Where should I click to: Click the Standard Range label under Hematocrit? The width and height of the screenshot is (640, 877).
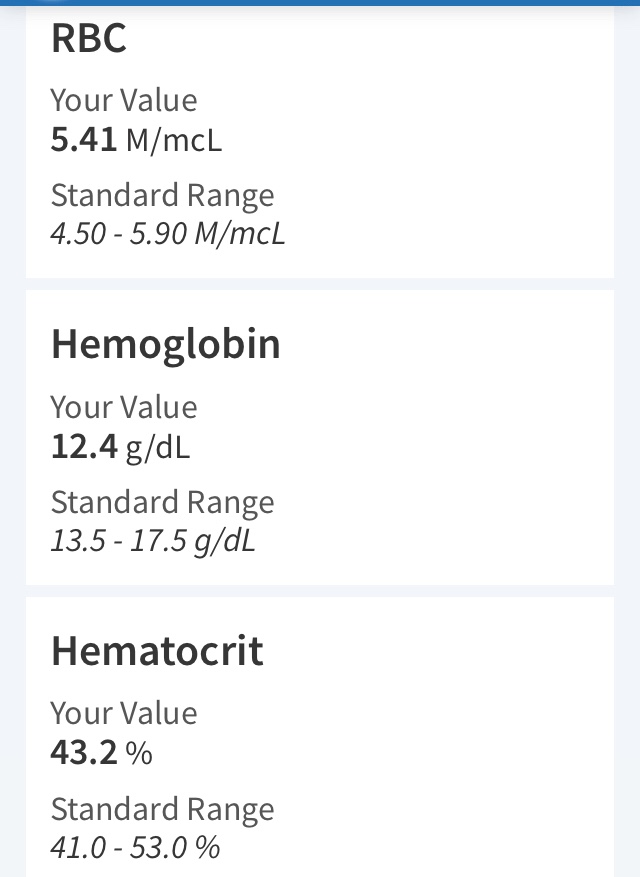(x=162, y=808)
